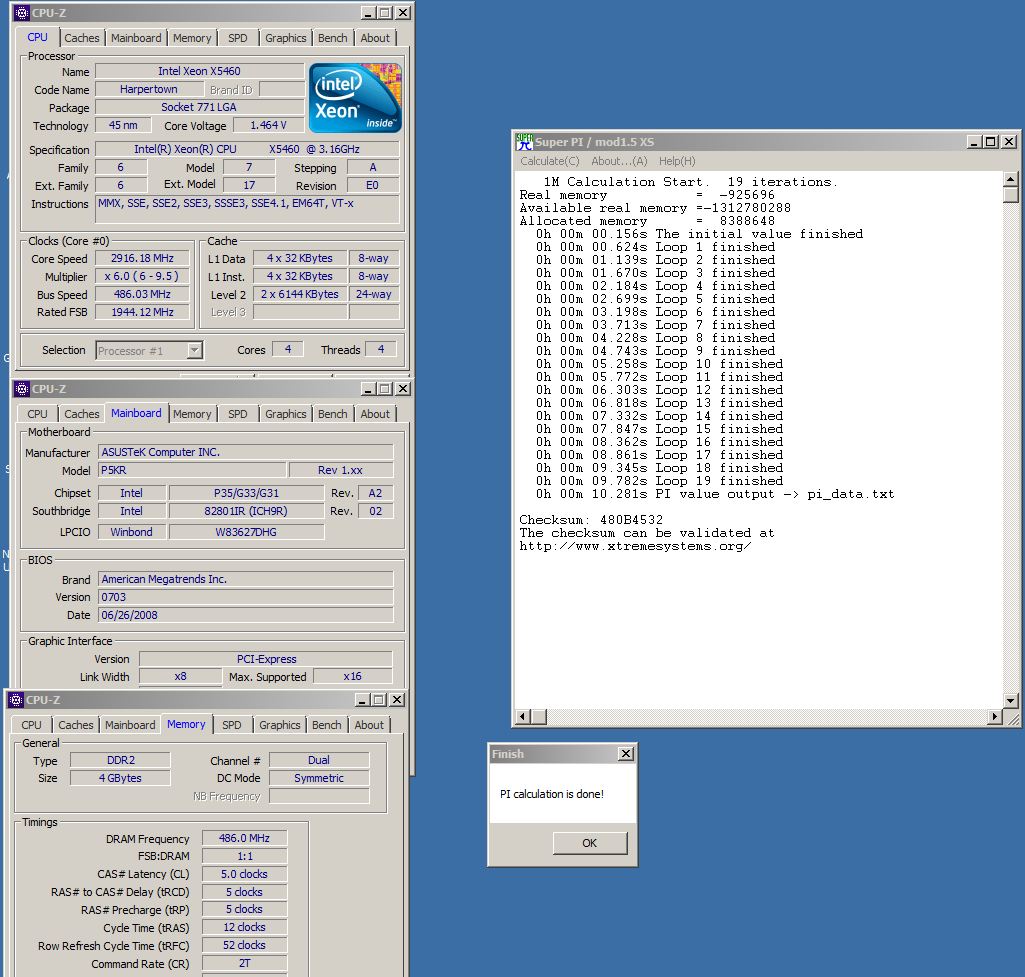Image resolution: width=1025 pixels, height=977 pixels.
Task: Click the package value 'Socket 771 LGA'
Action: click(199, 107)
